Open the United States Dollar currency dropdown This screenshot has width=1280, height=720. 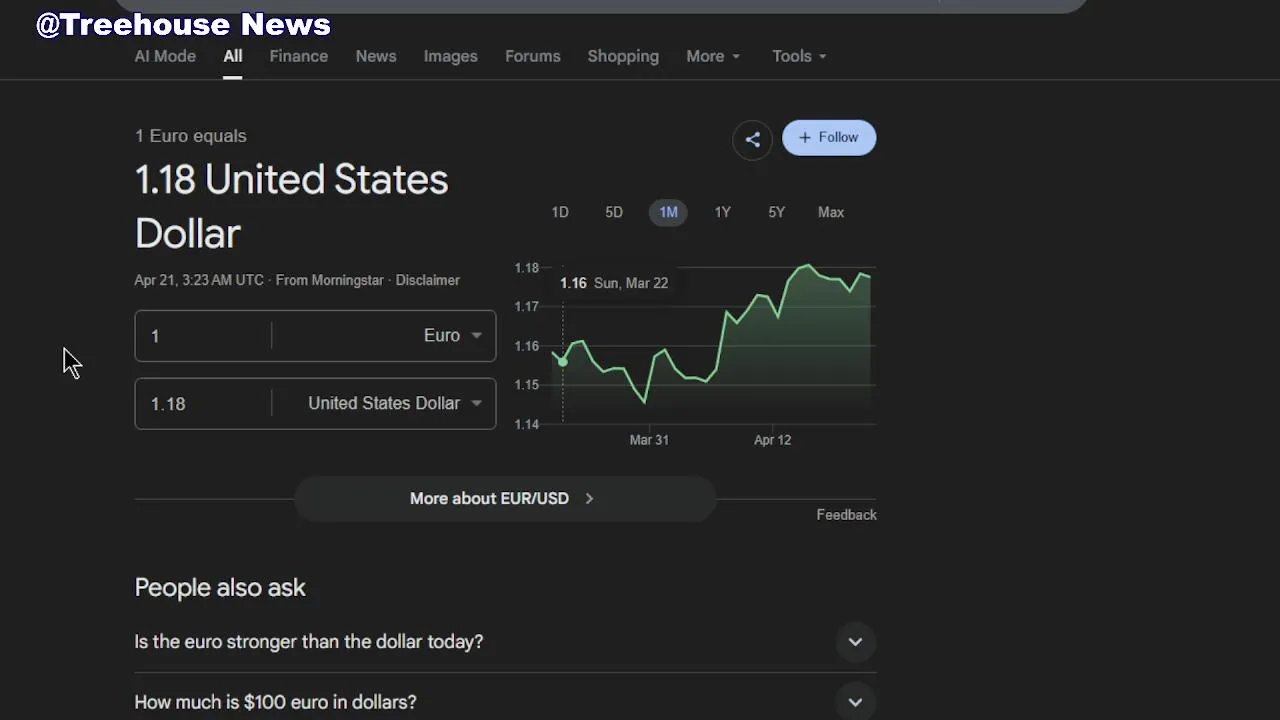(x=395, y=403)
